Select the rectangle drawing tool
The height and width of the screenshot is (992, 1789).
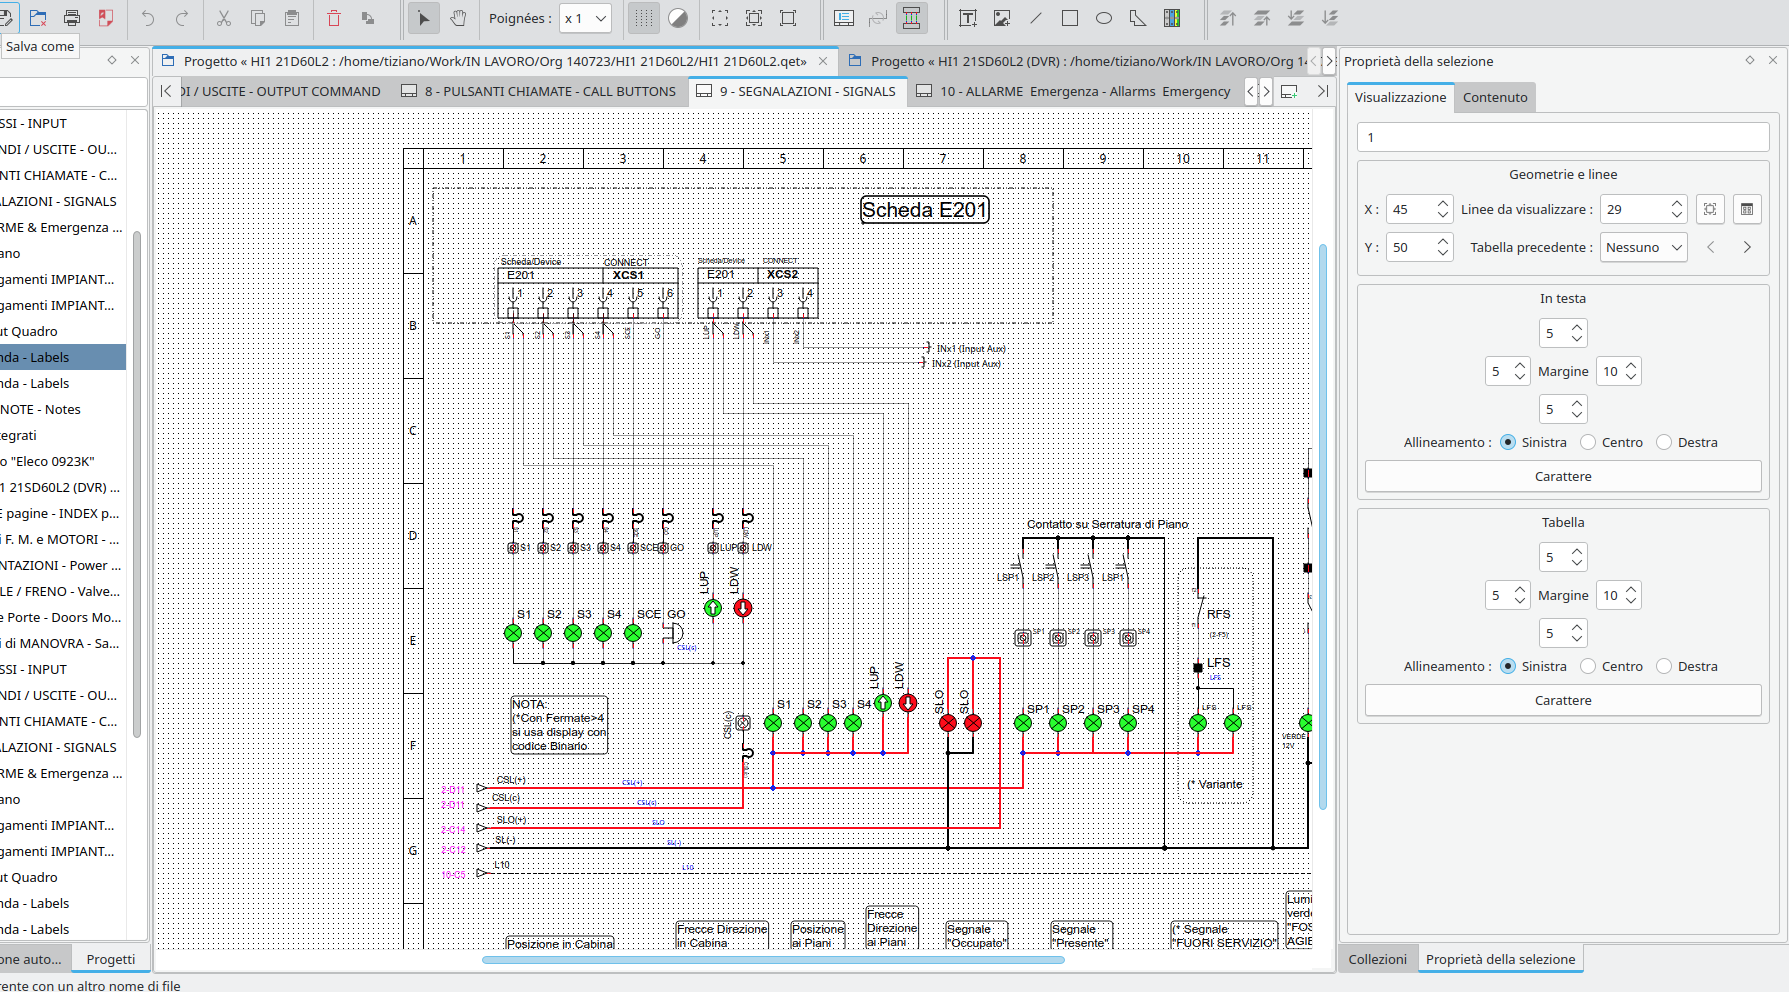[1070, 18]
